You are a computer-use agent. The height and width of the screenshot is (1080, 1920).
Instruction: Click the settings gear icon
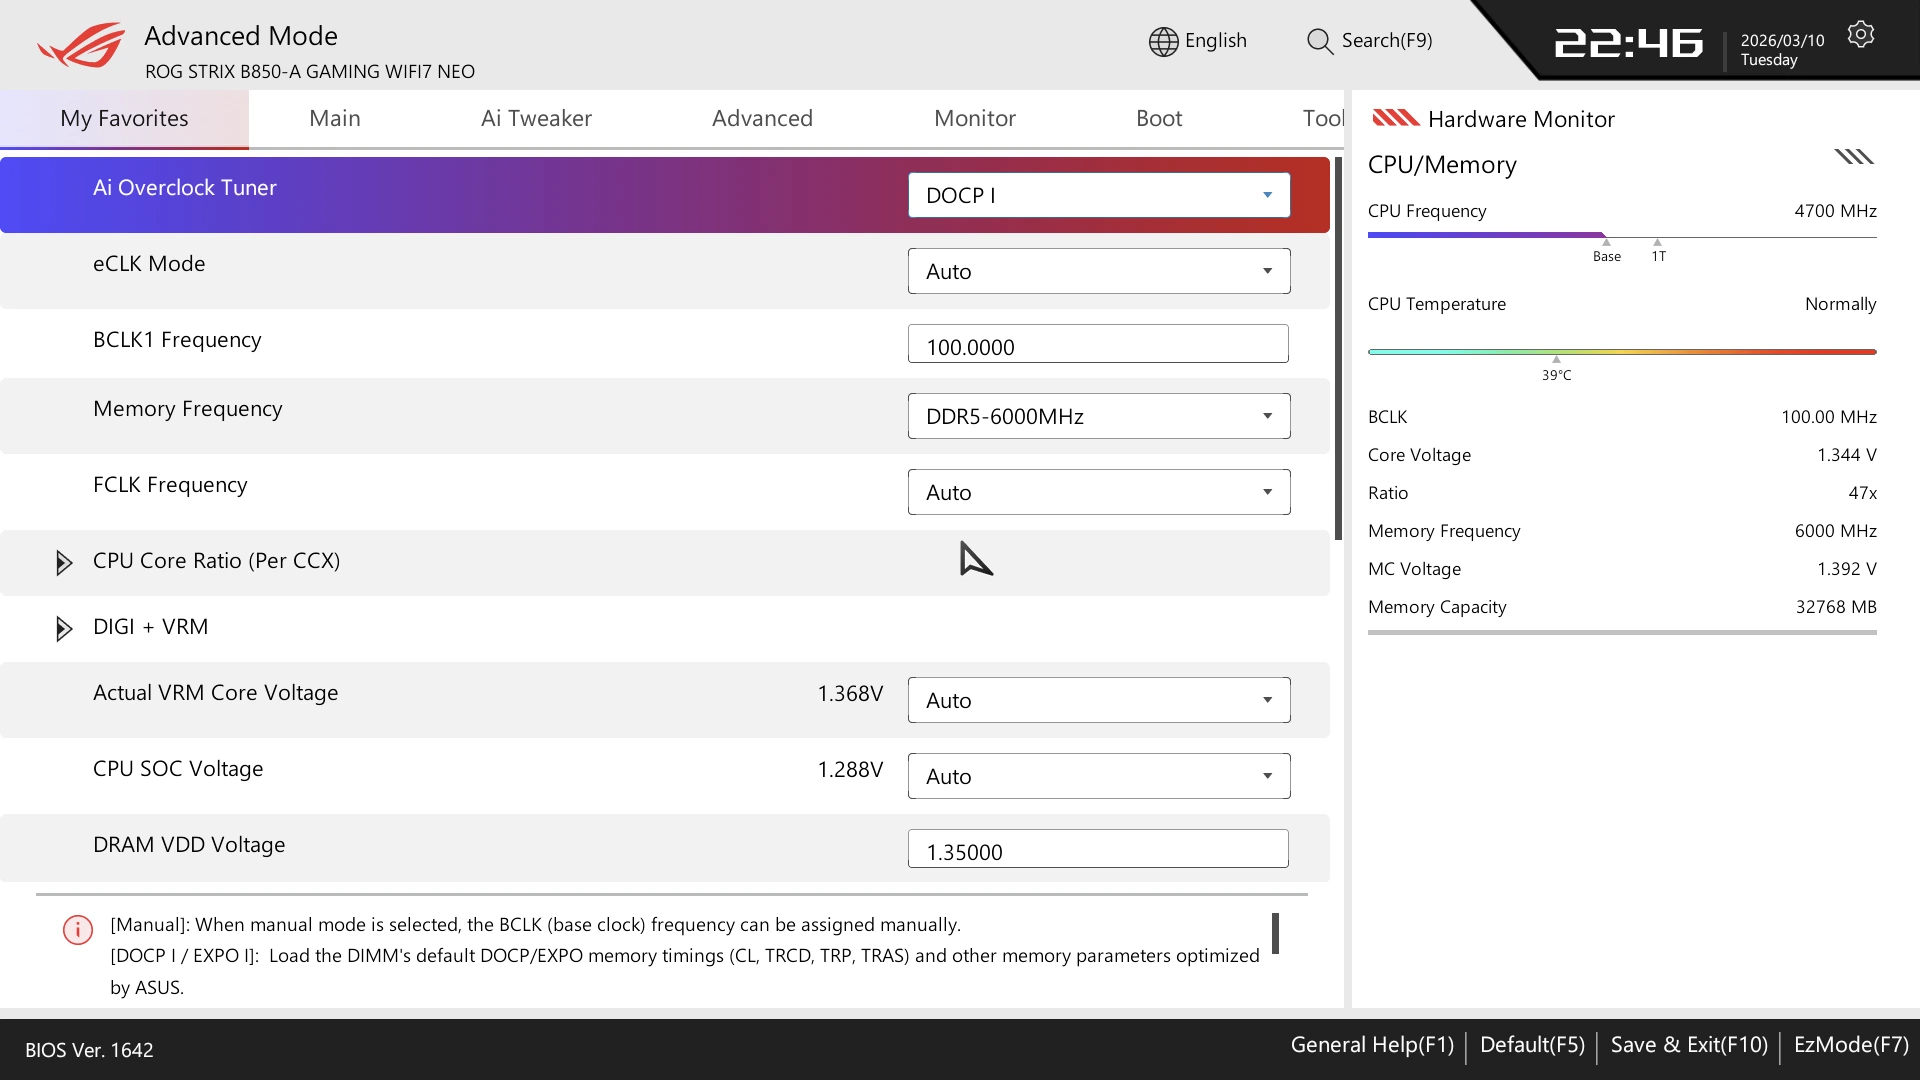1860,35
